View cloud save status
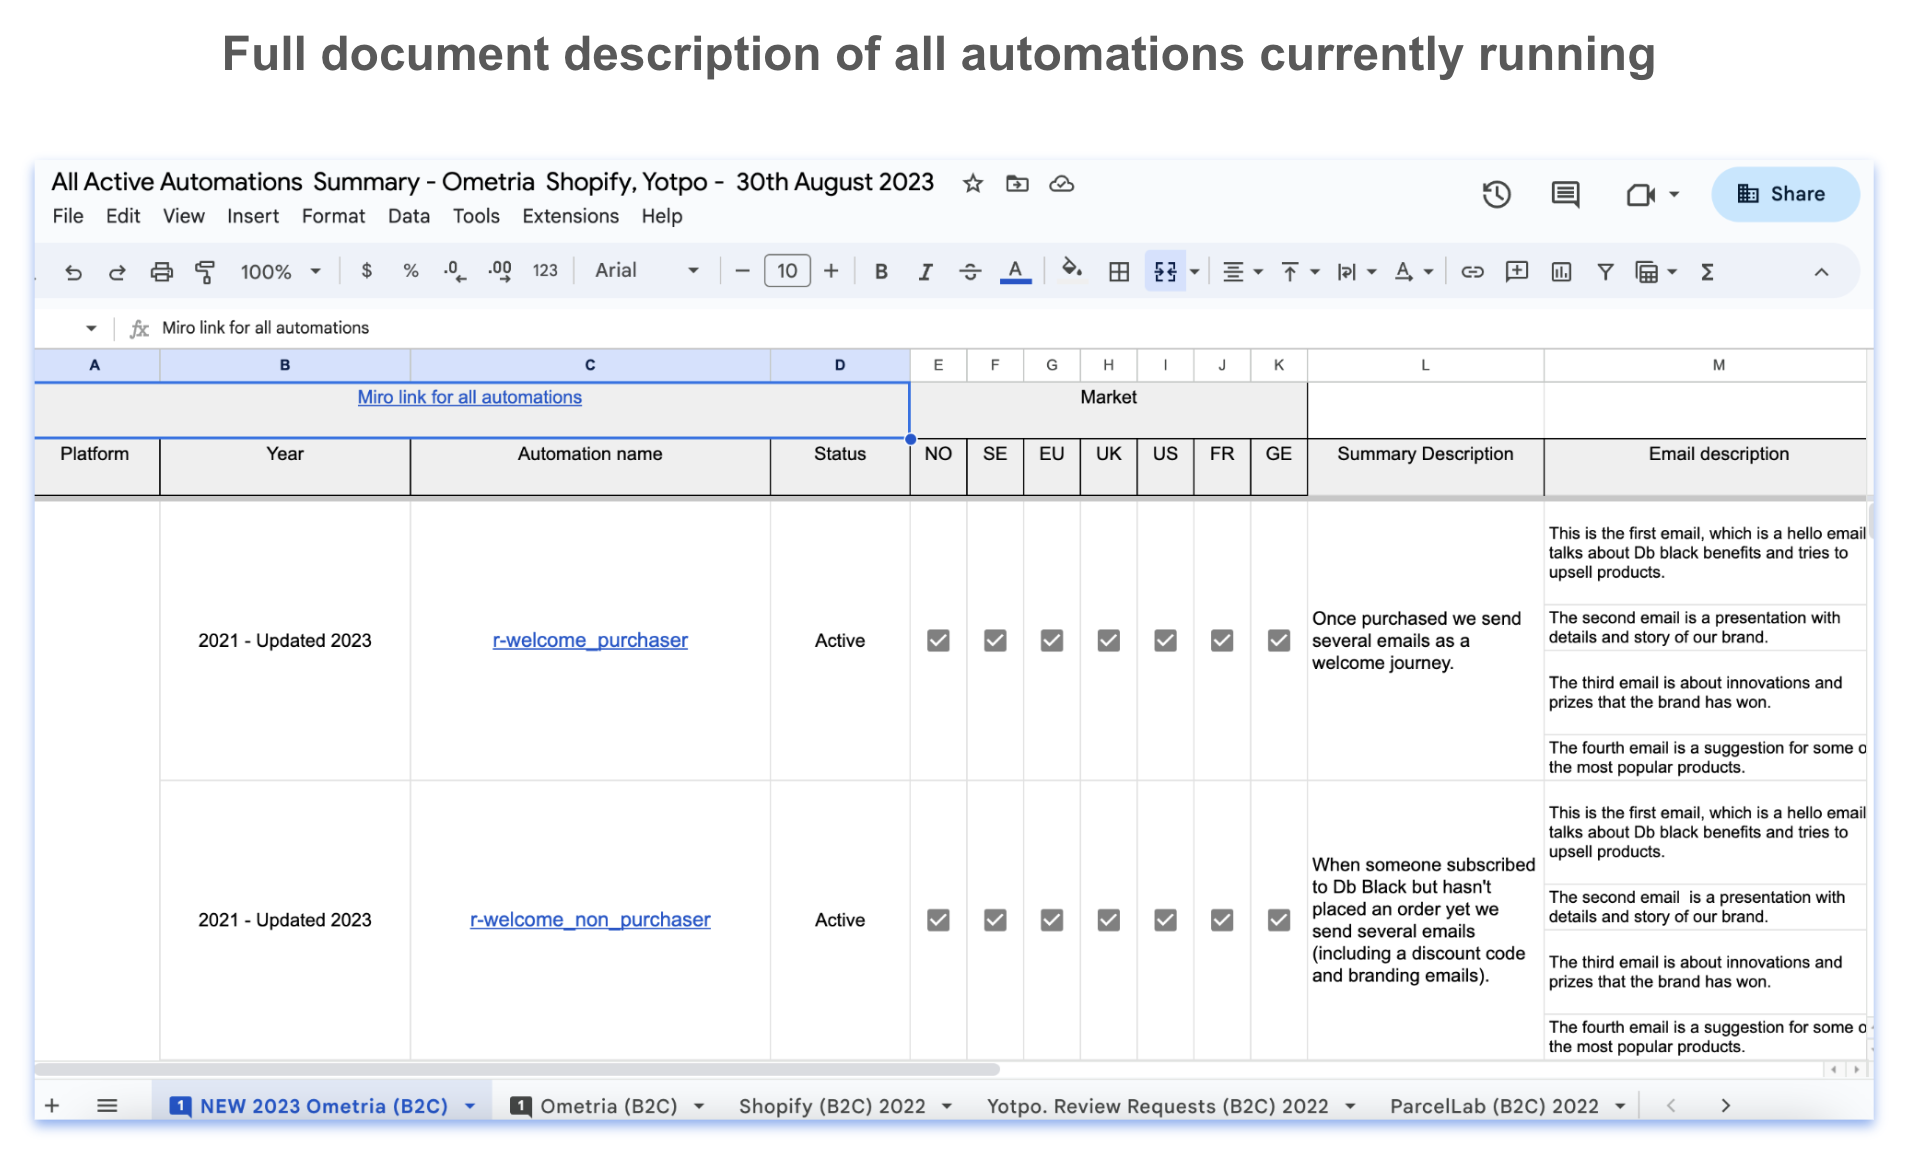This screenshot has height=1170, width=1918. [1061, 183]
